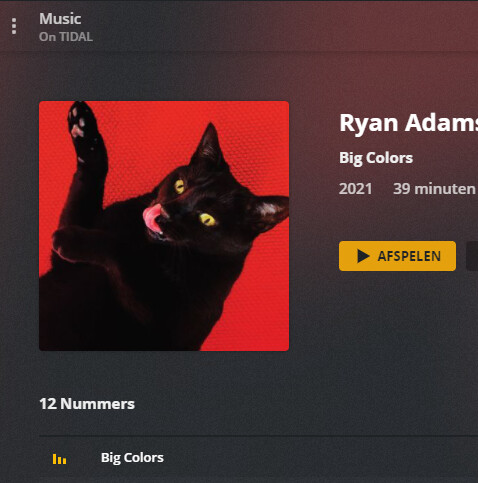
Task: Click the 2021 release year
Action: (355, 189)
